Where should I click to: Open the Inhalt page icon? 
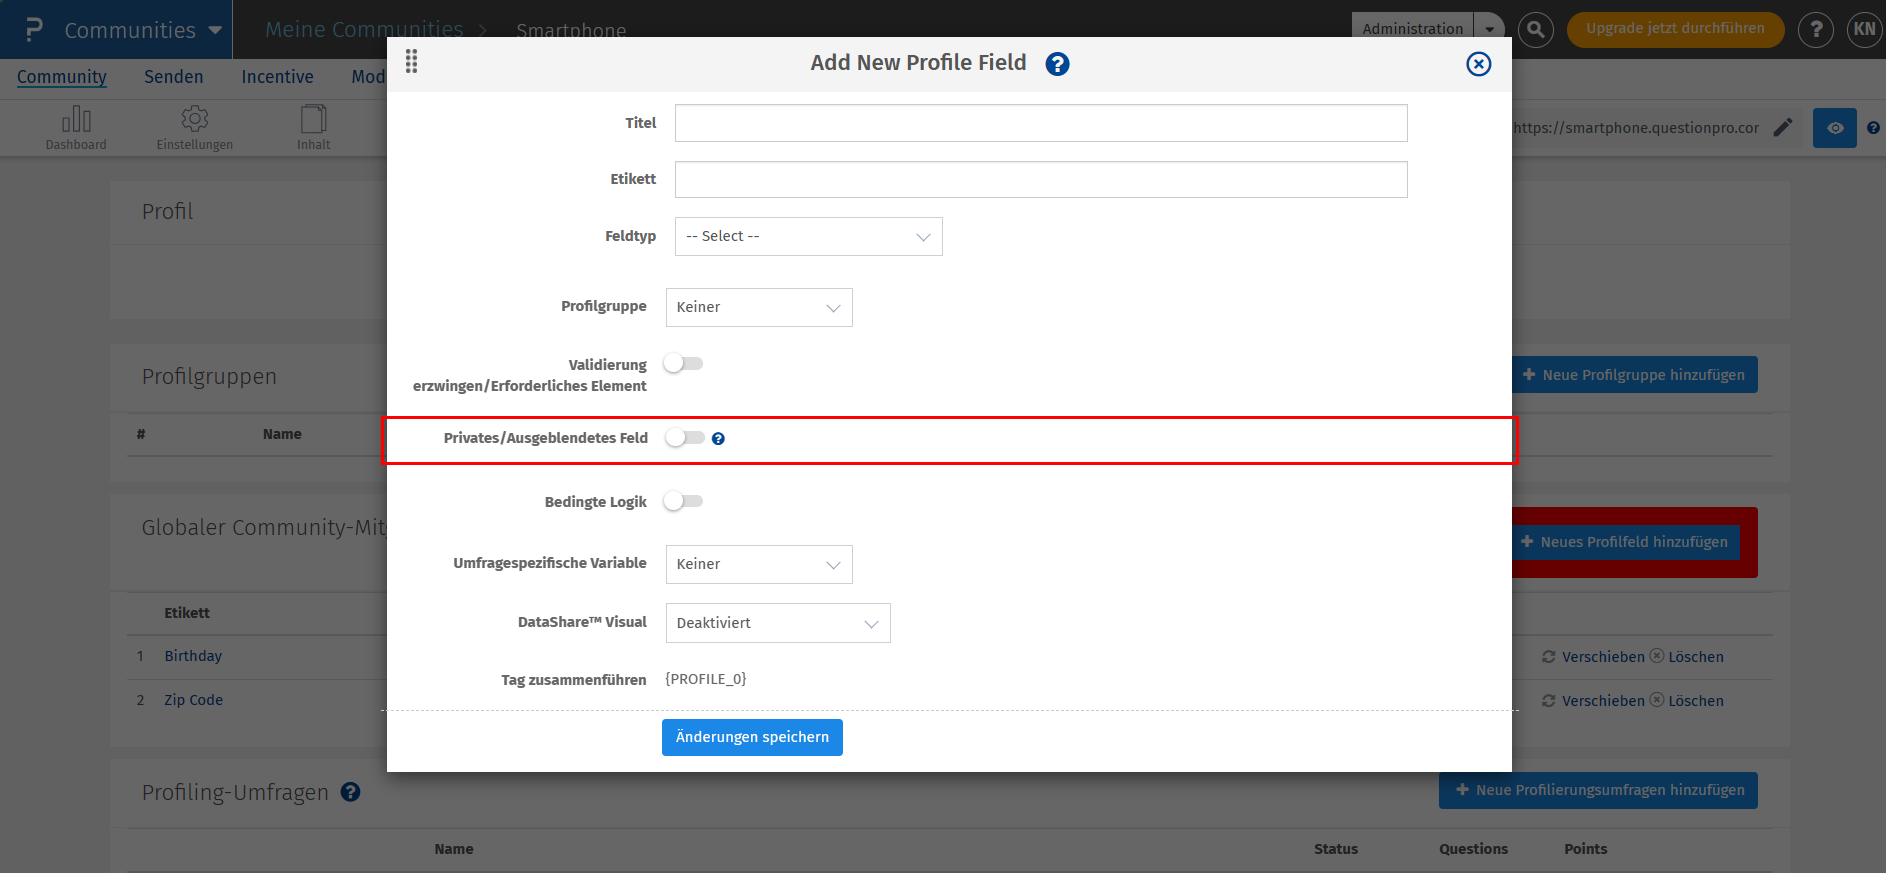click(x=313, y=118)
